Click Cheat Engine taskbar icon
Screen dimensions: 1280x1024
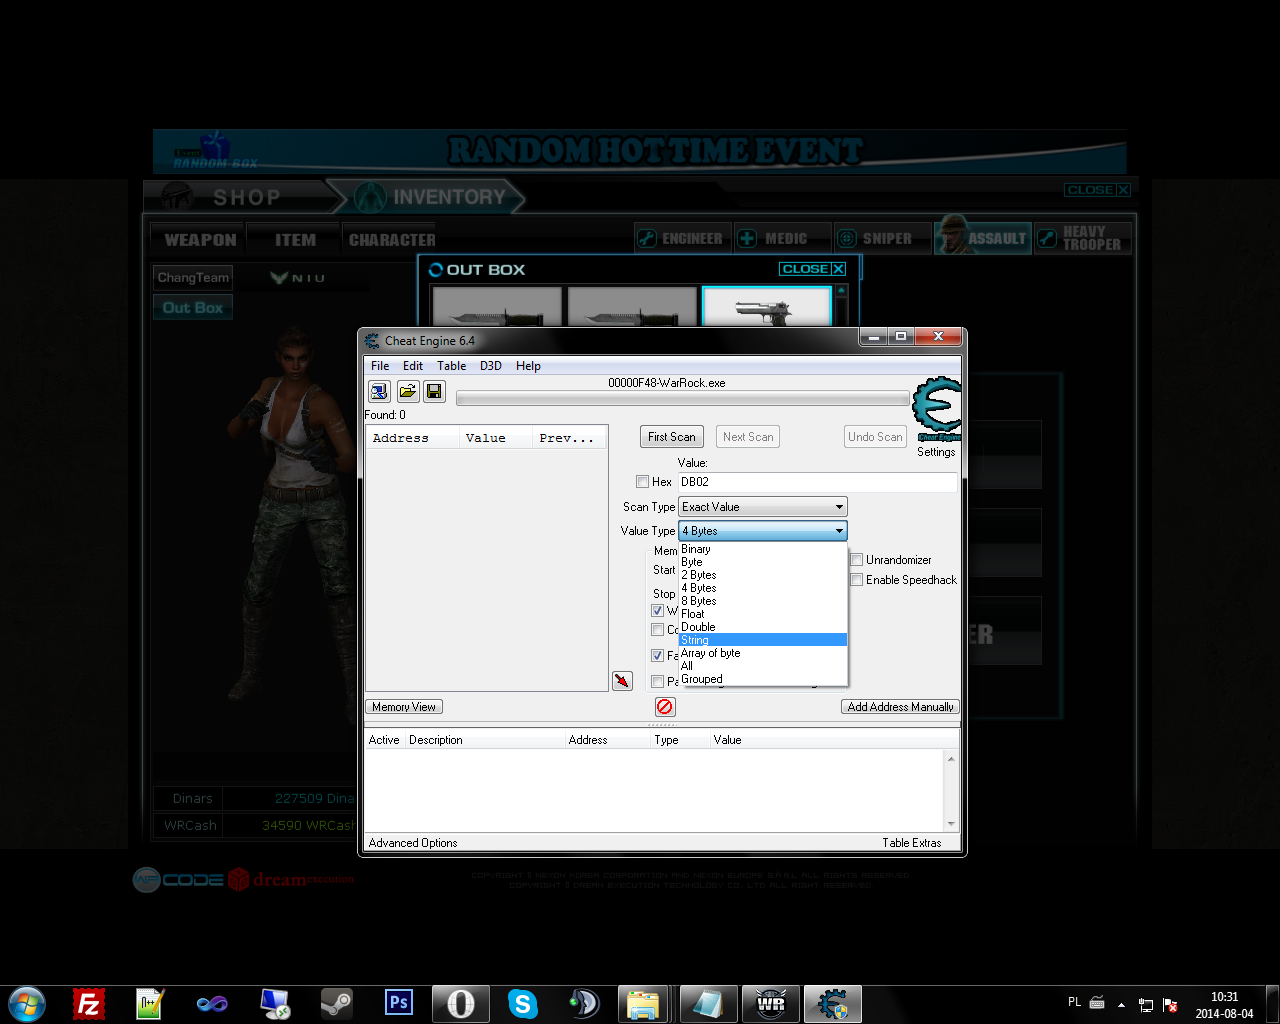[x=832, y=1003]
